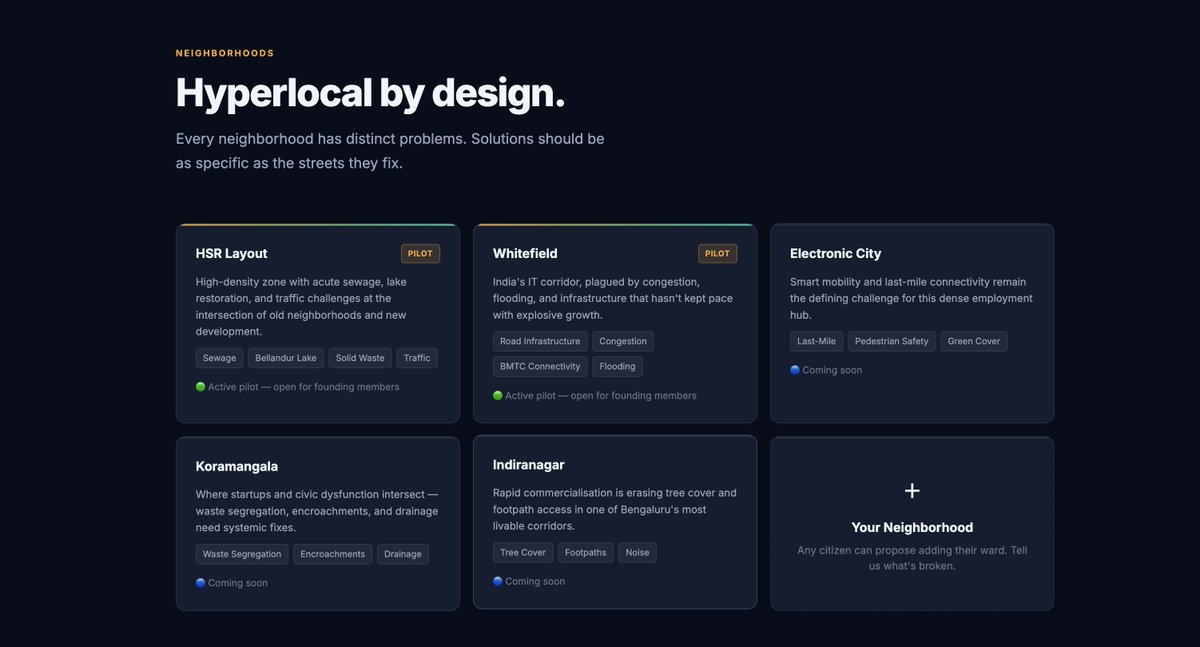Click 'Coming soon' text in Electronic City card

[832, 370]
